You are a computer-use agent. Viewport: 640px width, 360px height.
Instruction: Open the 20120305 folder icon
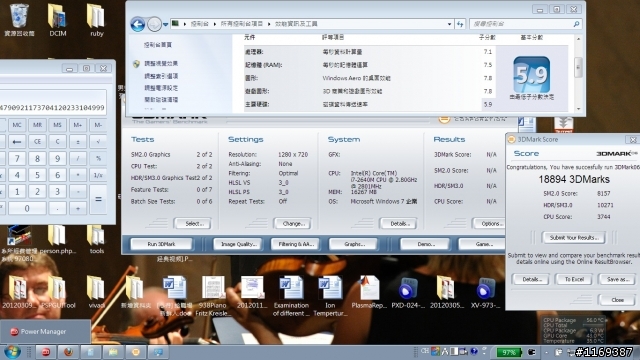[446, 292]
